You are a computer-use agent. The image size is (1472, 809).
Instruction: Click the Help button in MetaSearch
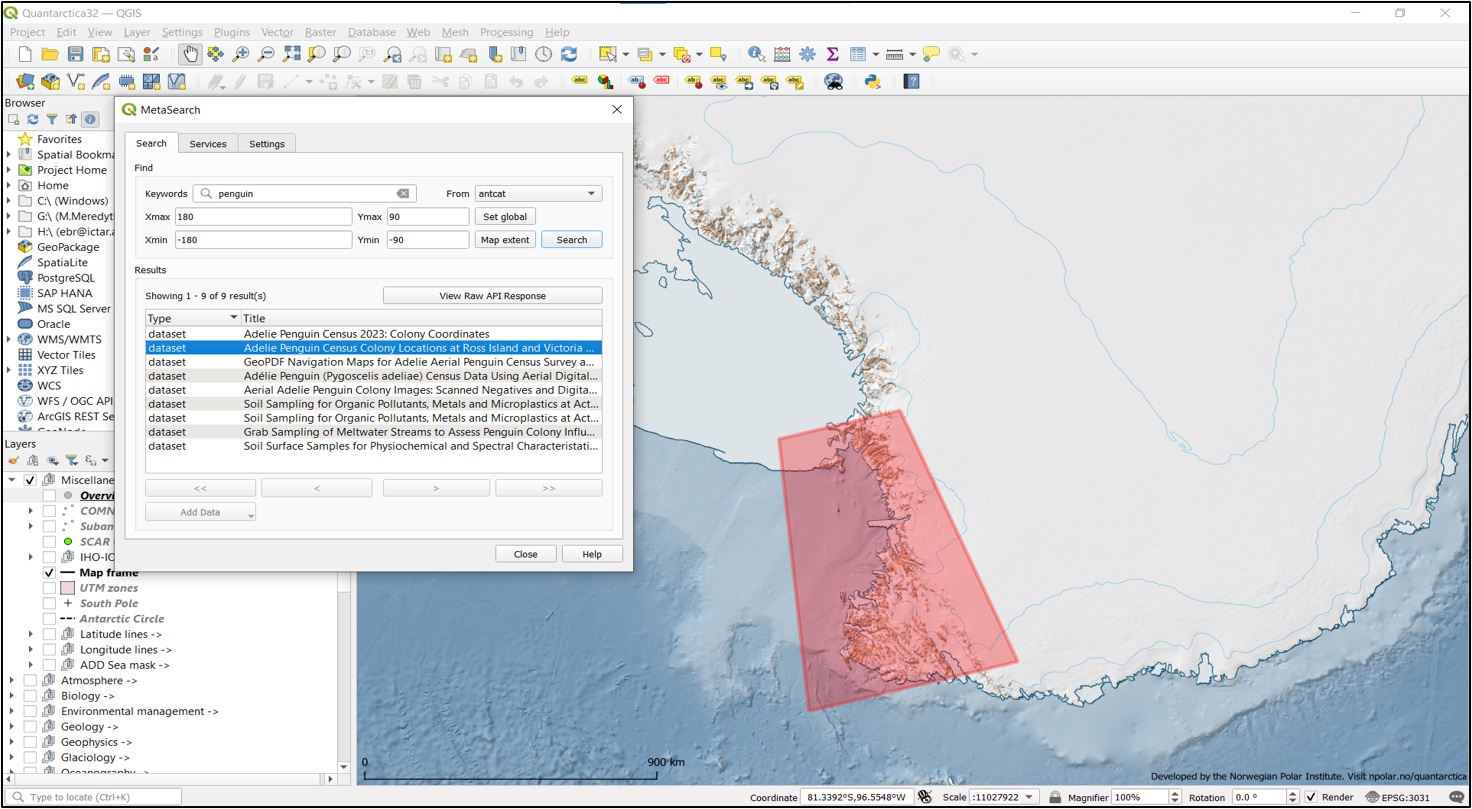tap(592, 554)
